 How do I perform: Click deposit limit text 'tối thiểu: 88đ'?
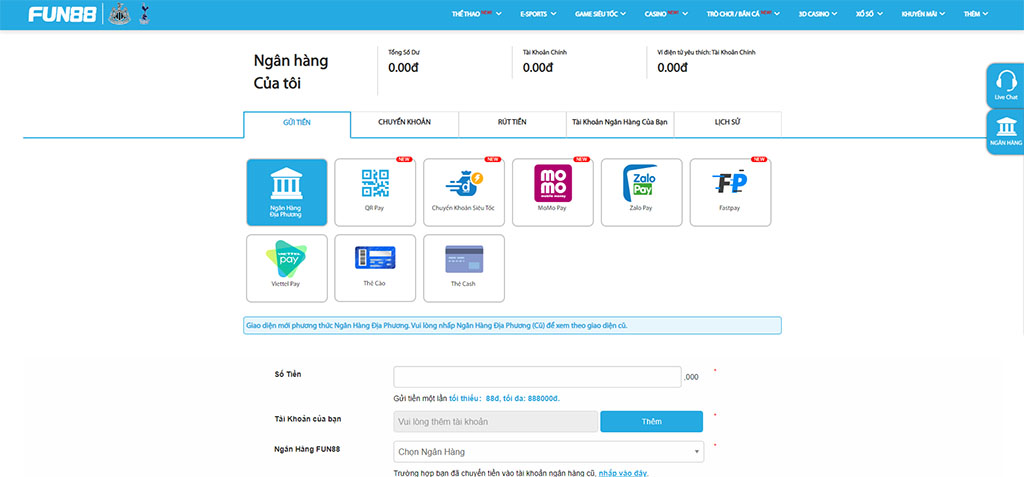click(x=474, y=398)
